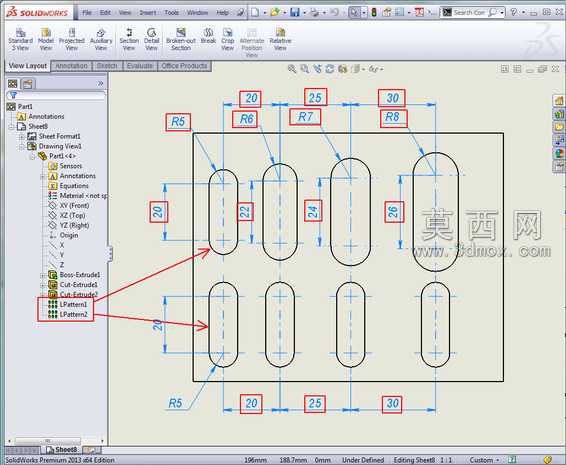Click the Sheet8 tab at bottom
The image size is (566, 465).
[61, 450]
